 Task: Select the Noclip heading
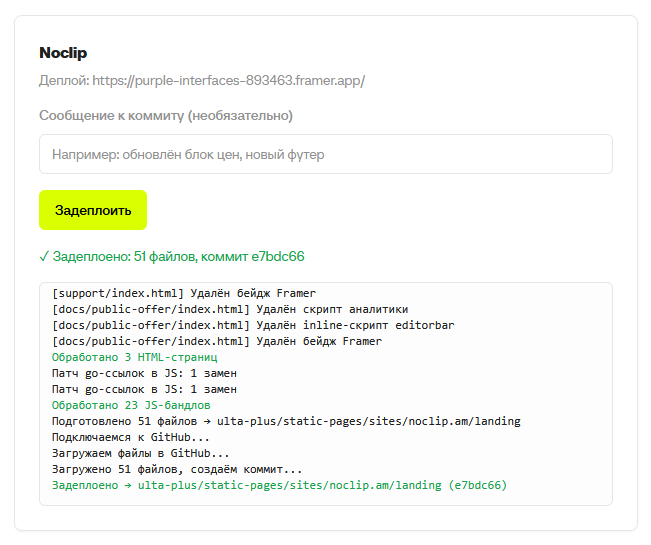click(63, 53)
